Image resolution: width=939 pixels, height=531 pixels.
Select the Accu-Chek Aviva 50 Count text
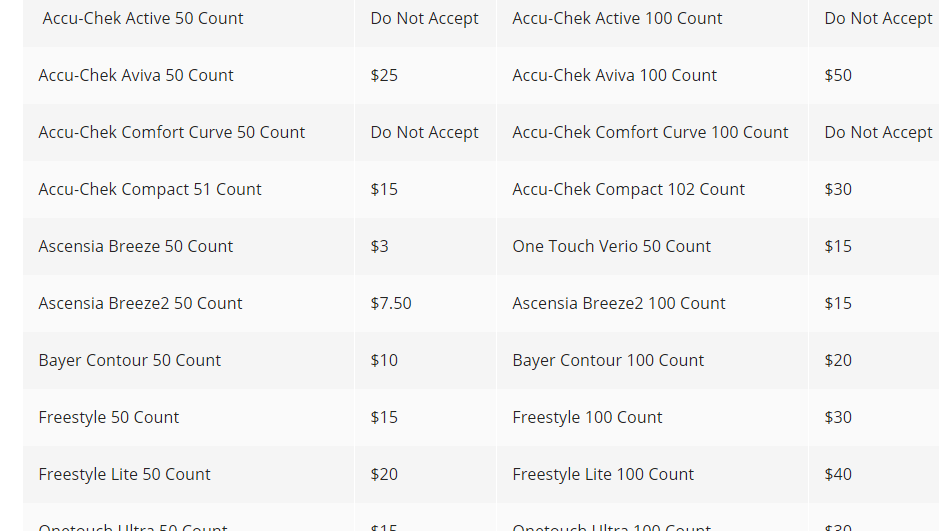136,75
